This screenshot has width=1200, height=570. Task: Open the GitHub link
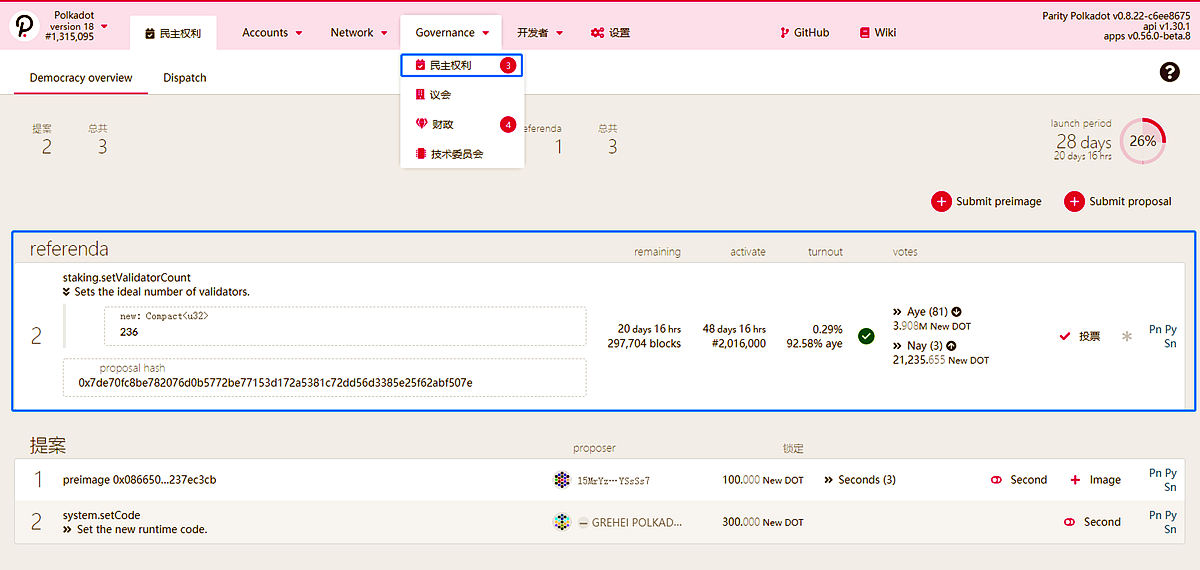coord(804,33)
